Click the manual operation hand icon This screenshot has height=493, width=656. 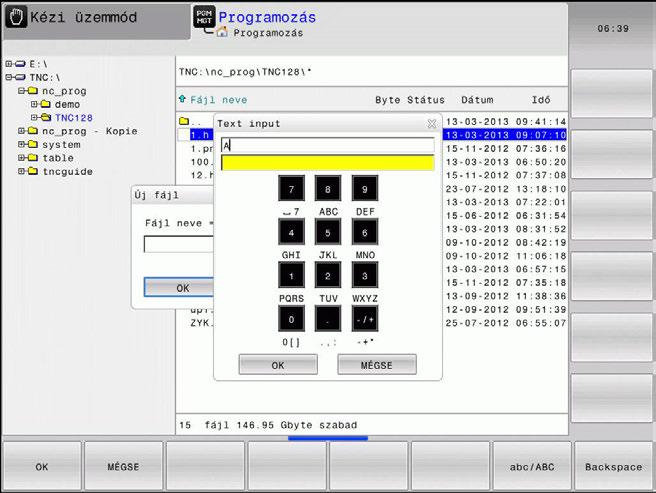click(16, 17)
